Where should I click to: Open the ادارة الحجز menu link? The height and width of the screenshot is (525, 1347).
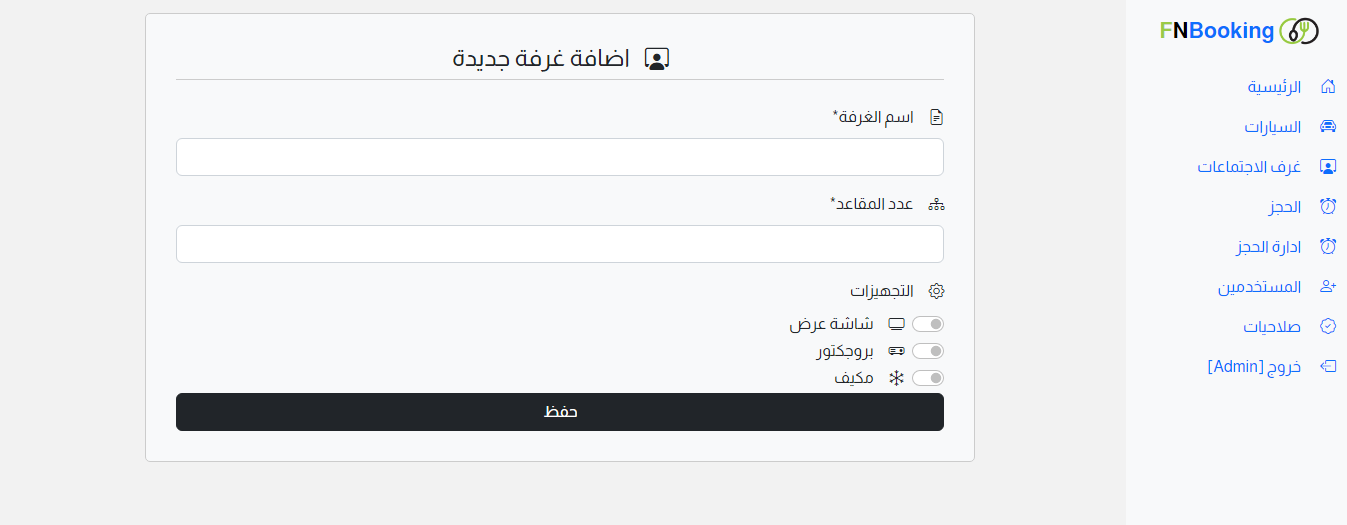pyautogui.click(x=1268, y=247)
